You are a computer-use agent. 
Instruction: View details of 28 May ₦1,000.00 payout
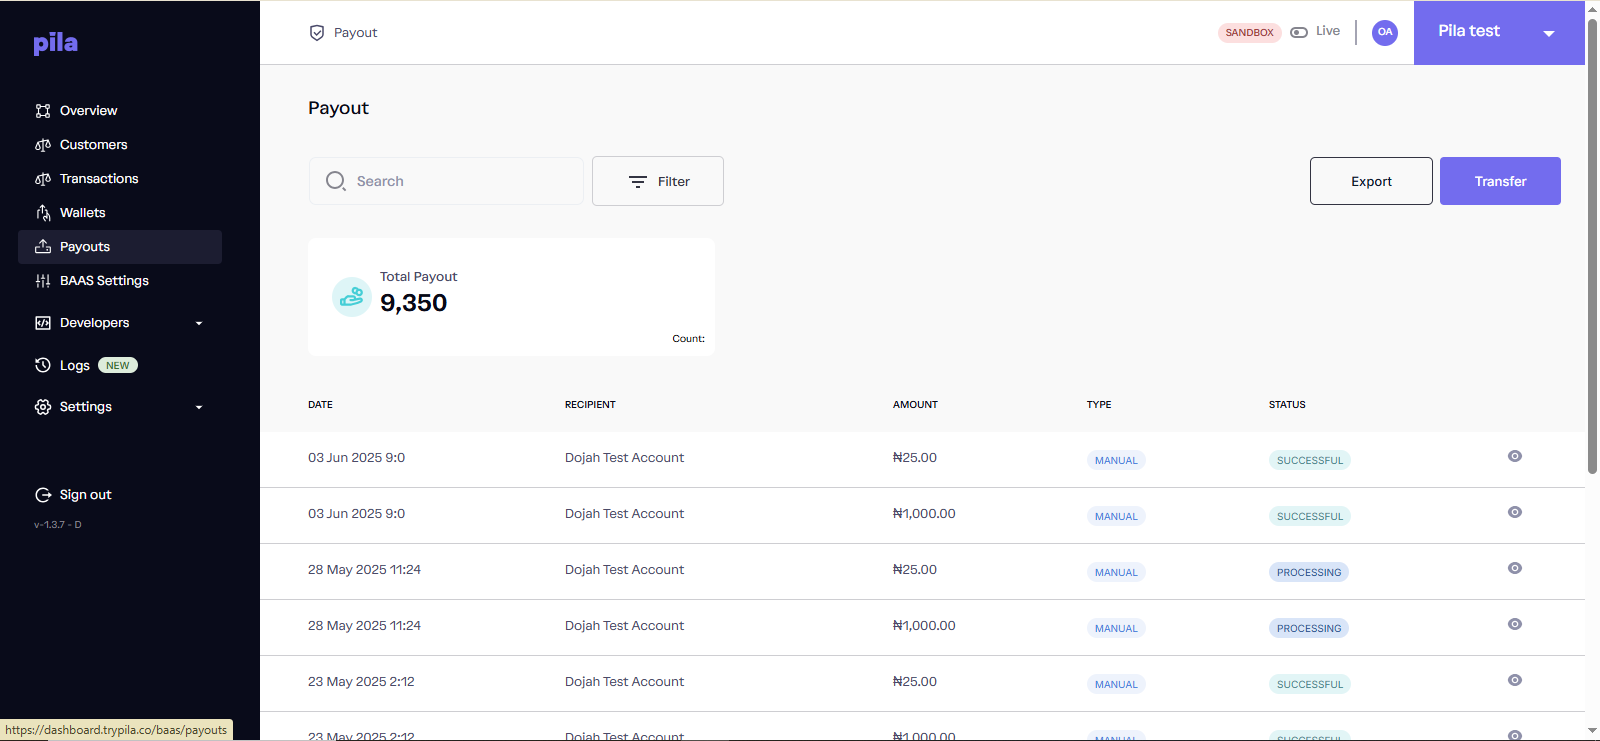click(1515, 624)
